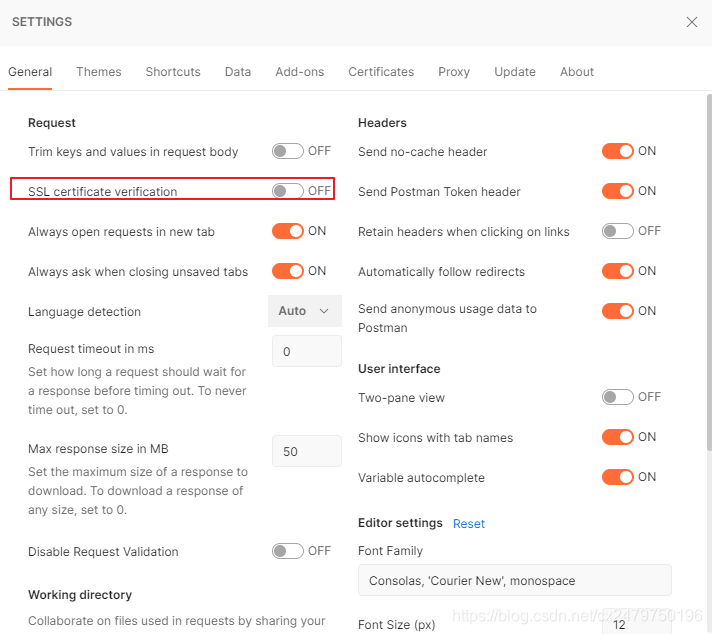Toggle Send Postman Token header
The image size is (712, 634).
[618, 191]
